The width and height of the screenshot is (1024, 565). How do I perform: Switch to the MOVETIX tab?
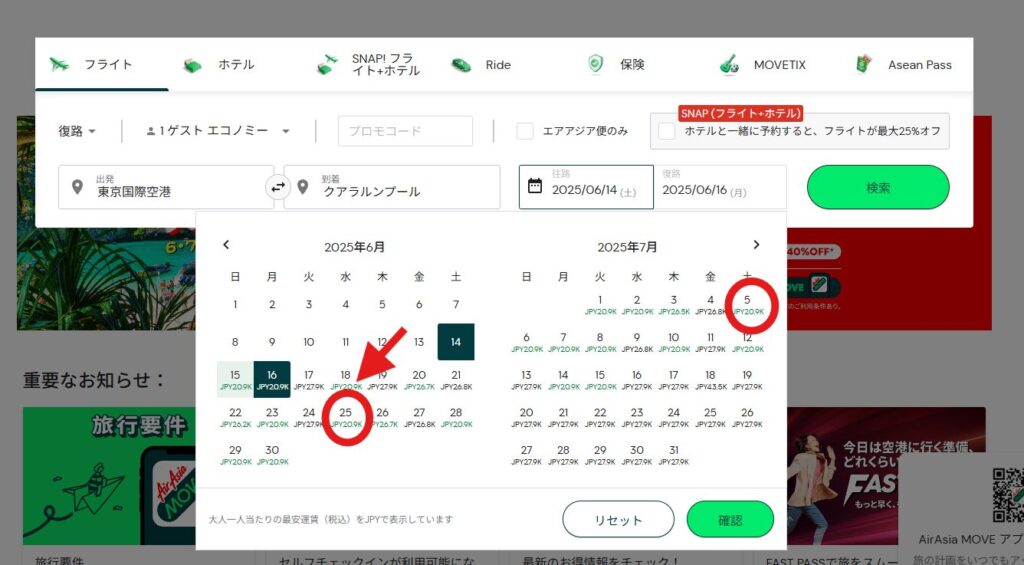pyautogui.click(x=771, y=65)
